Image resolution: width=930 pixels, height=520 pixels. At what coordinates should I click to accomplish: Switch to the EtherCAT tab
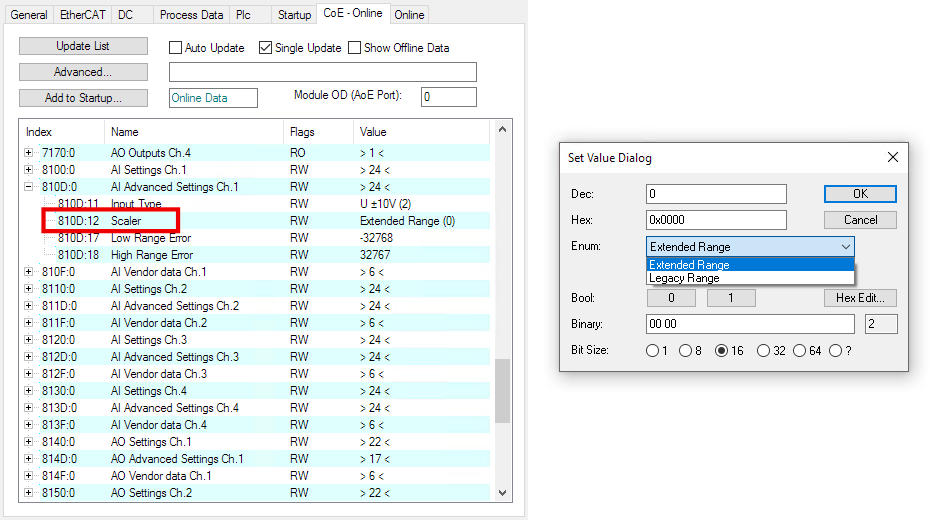pos(82,15)
